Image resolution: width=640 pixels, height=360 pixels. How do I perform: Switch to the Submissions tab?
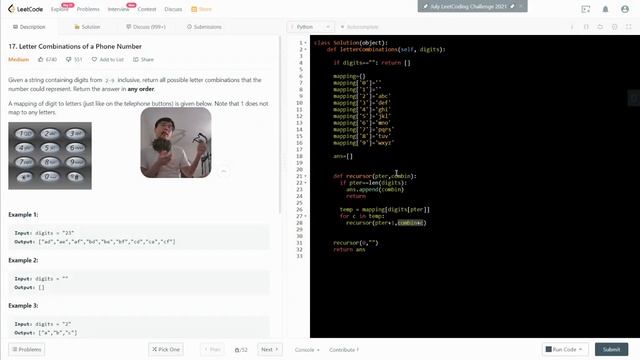click(x=204, y=27)
